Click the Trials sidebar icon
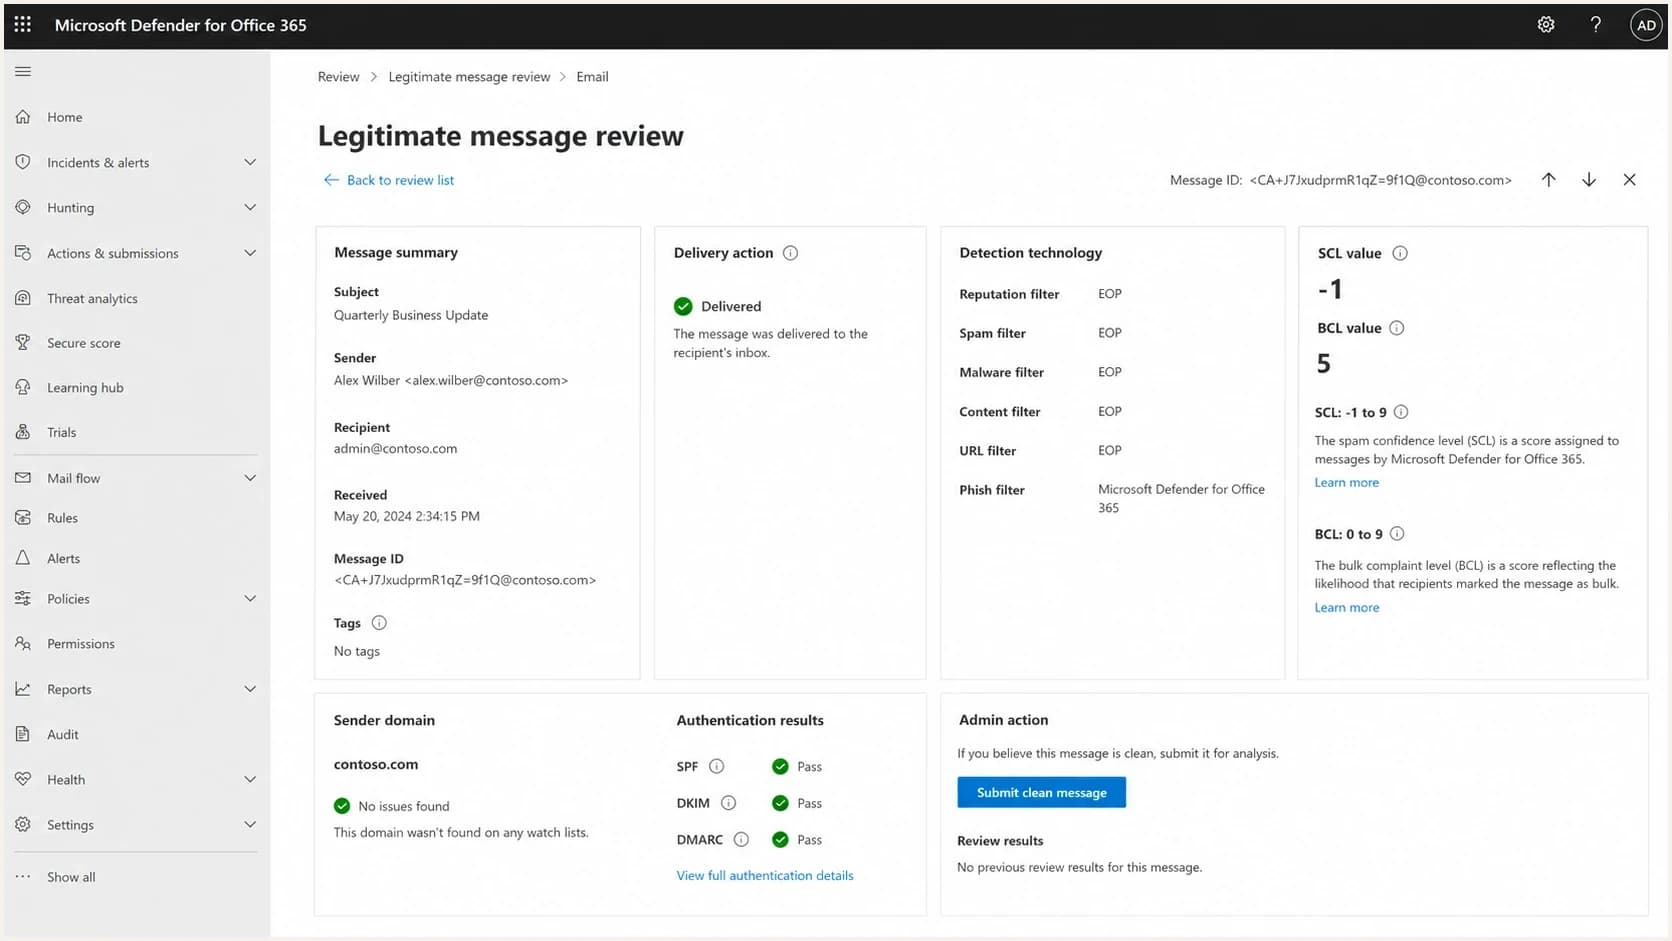Viewport: 1672px width, 941px height. [x=23, y=432]
